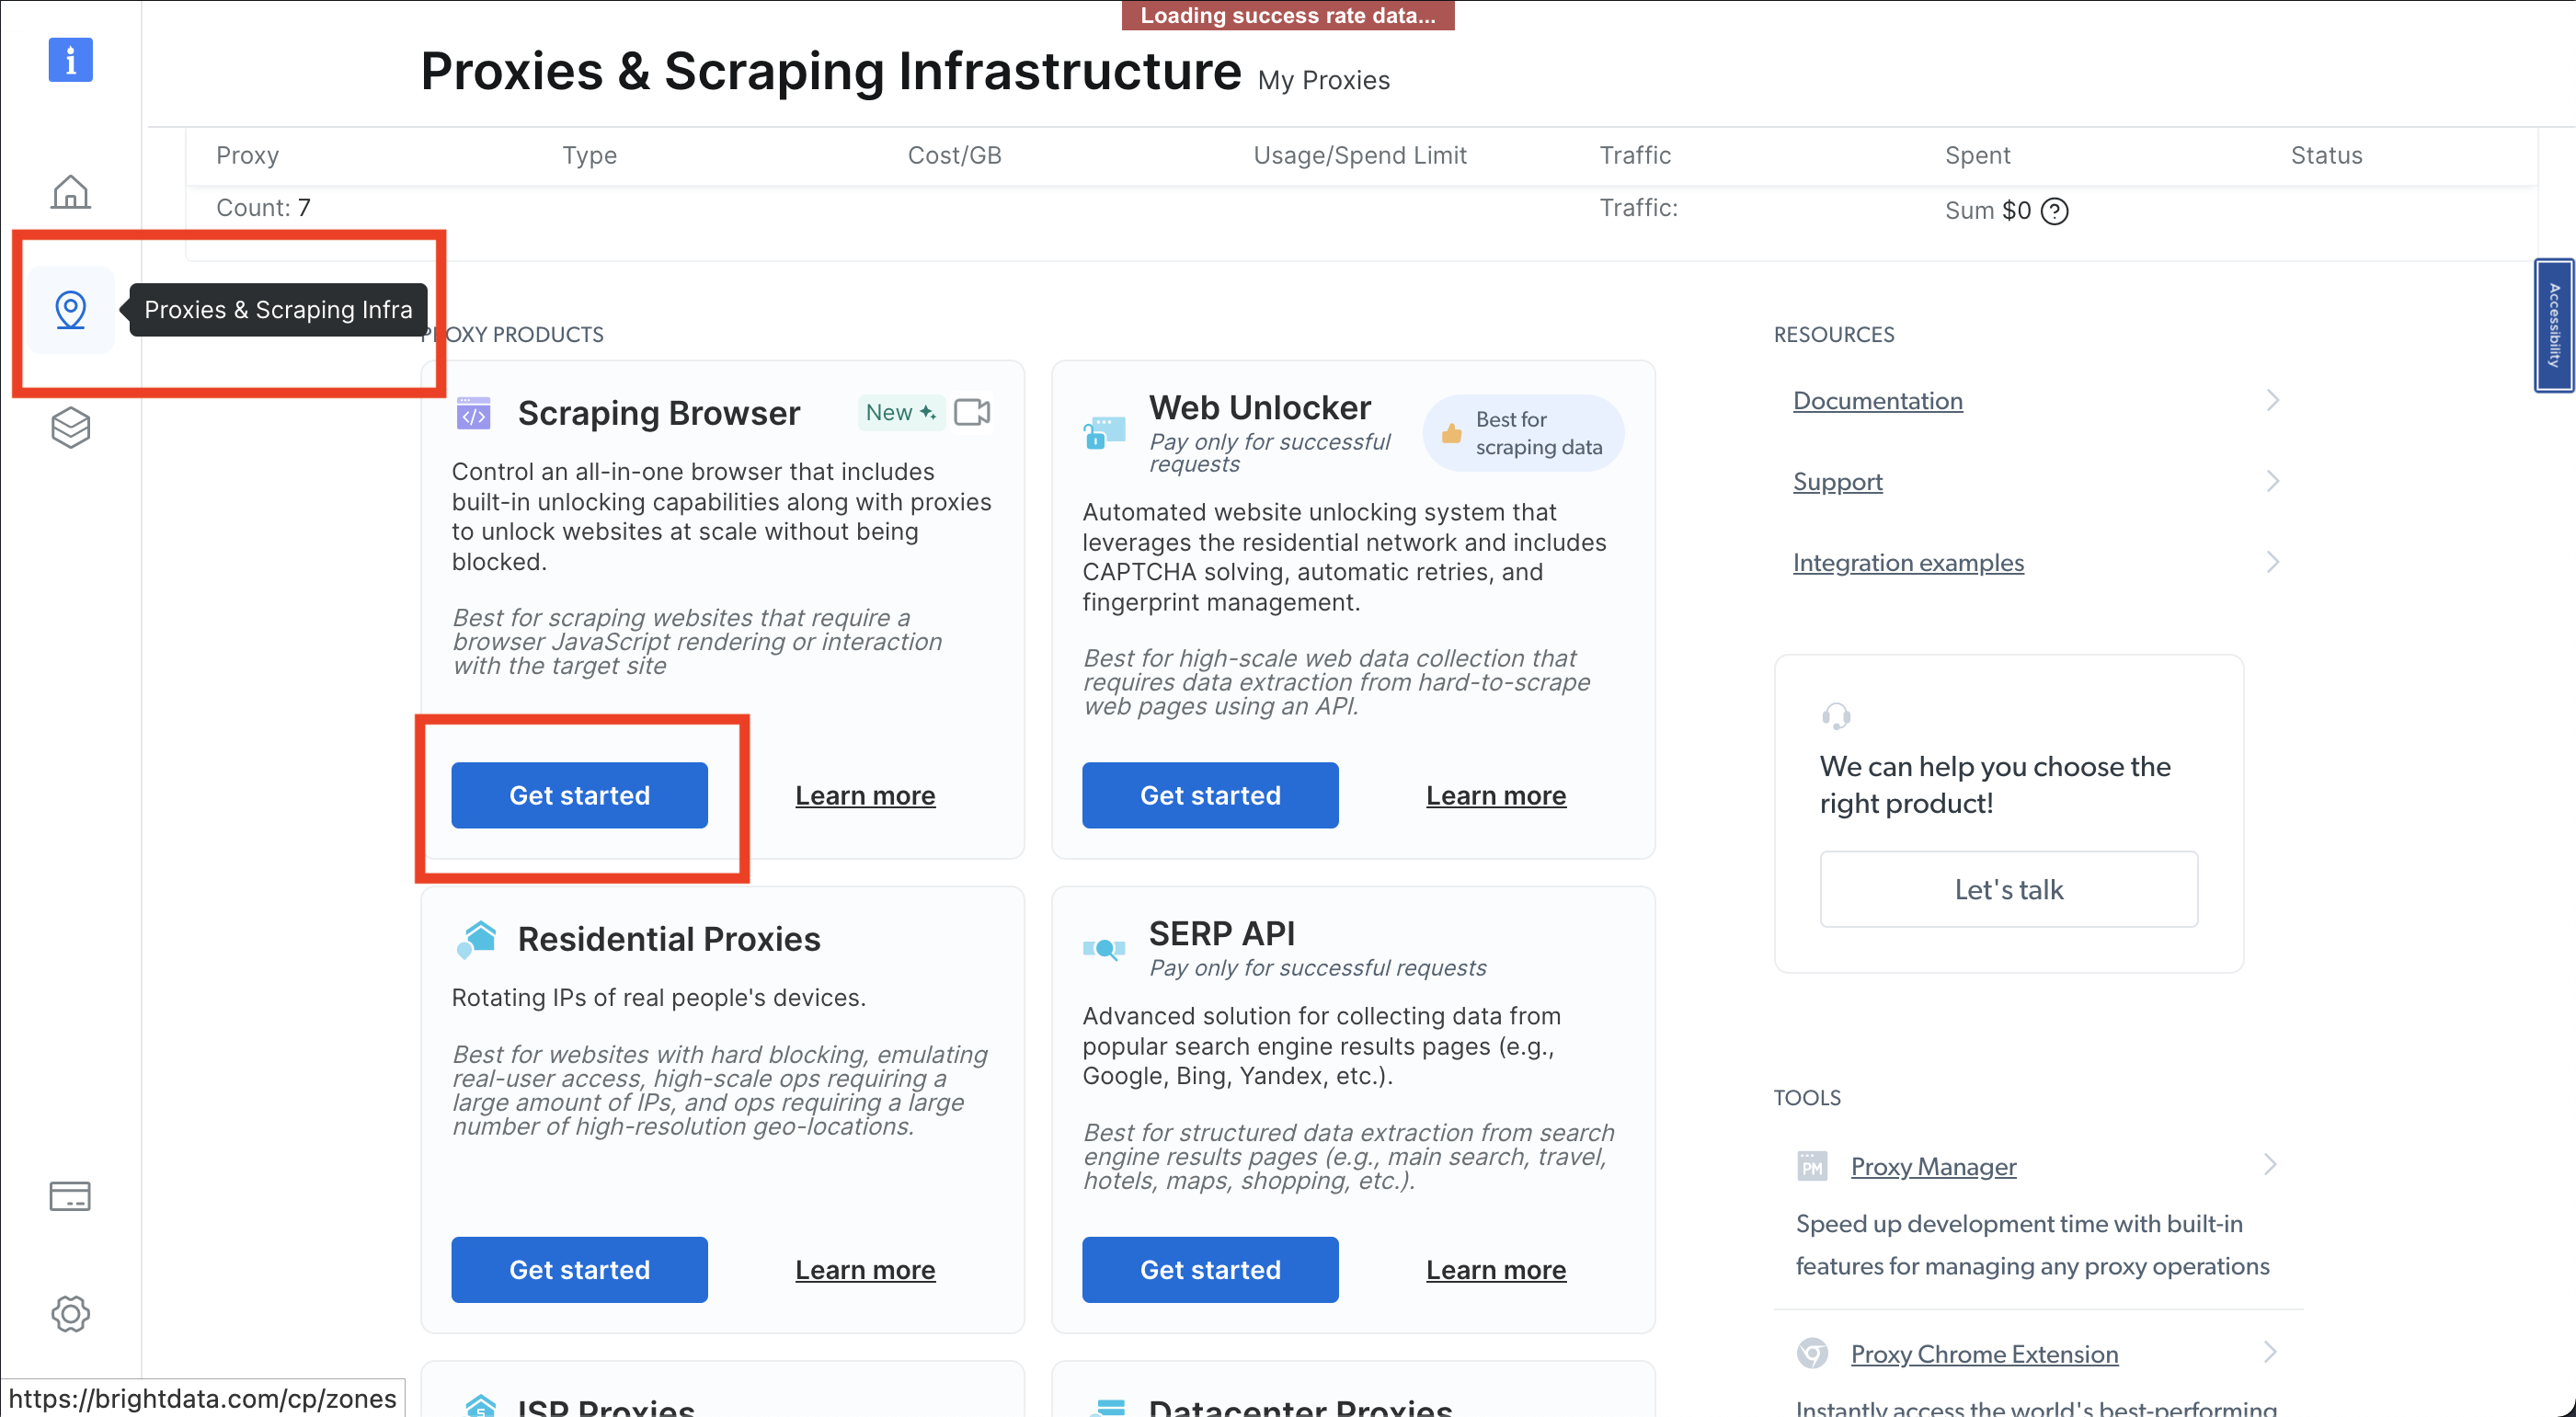The image size is (2576, 1417).
Task: Expand the Documentation resource chevron
Action: click(2273, 399)
